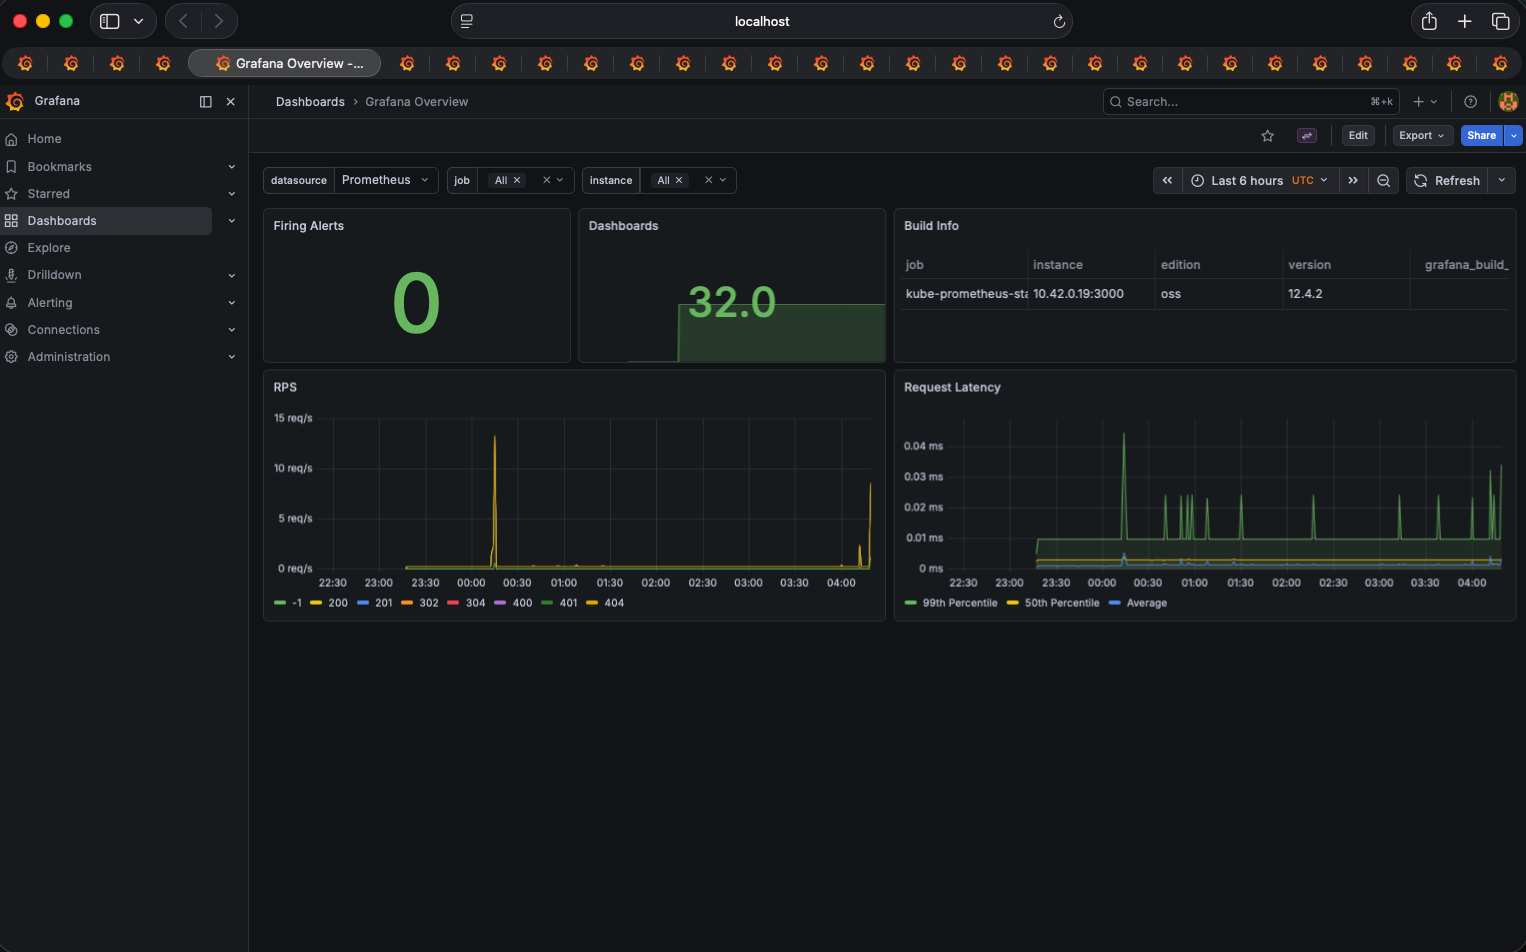
Task: Click the Edit dashboard button
Action: click(1358, 136)
